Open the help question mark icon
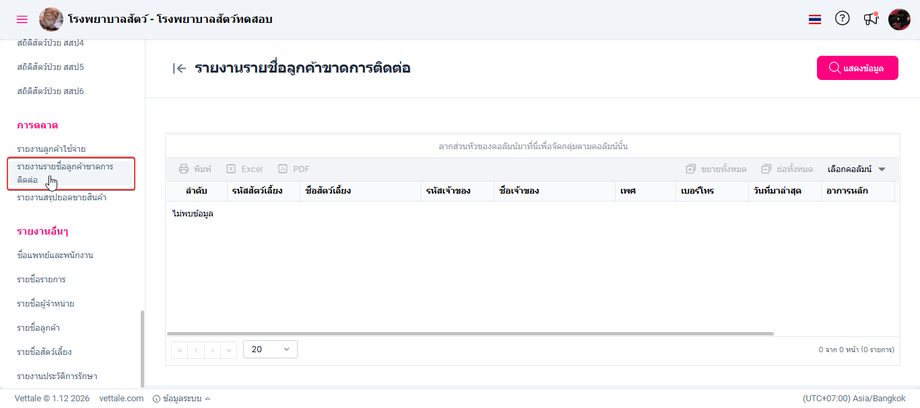This screenshot has height=408, width=920. point(842,19)
